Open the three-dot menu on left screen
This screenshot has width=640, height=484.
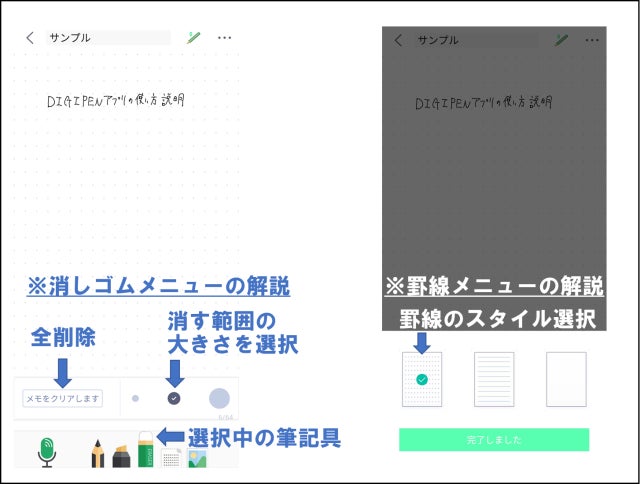[224, 38]
